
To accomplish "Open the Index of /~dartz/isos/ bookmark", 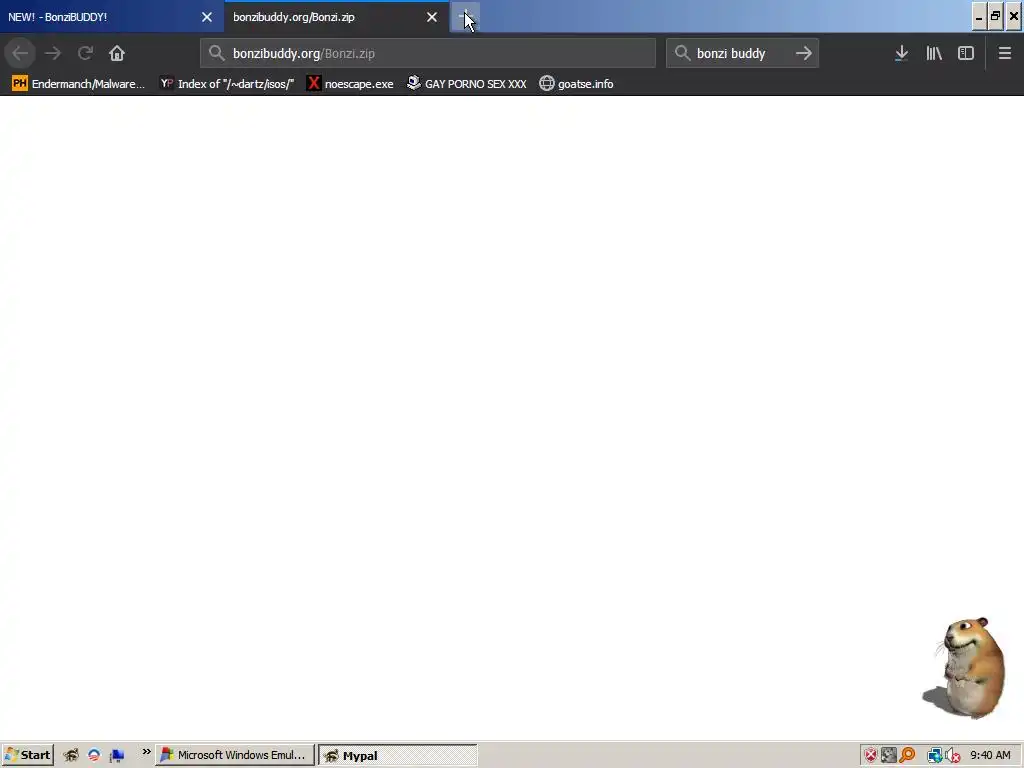I will tap(227, 84).
